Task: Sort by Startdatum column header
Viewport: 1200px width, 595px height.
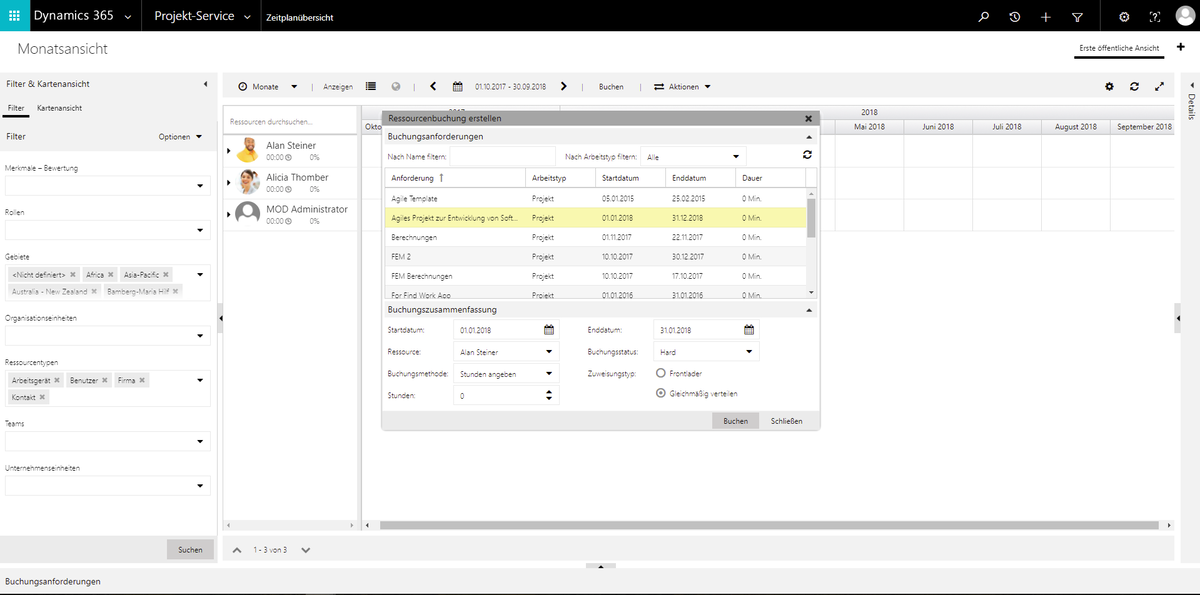Action: [x=629, y=177]
